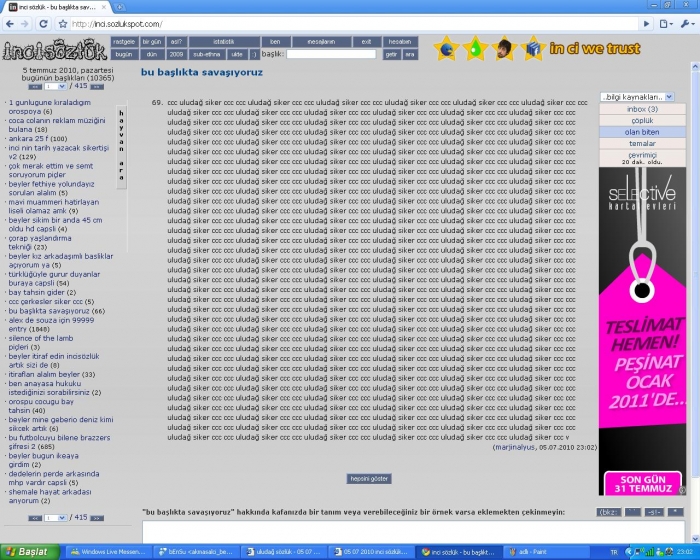The width and height of the screenshot is (700, 560).
Task: Go to next page of today's list, top
Action: coord(97,87)
